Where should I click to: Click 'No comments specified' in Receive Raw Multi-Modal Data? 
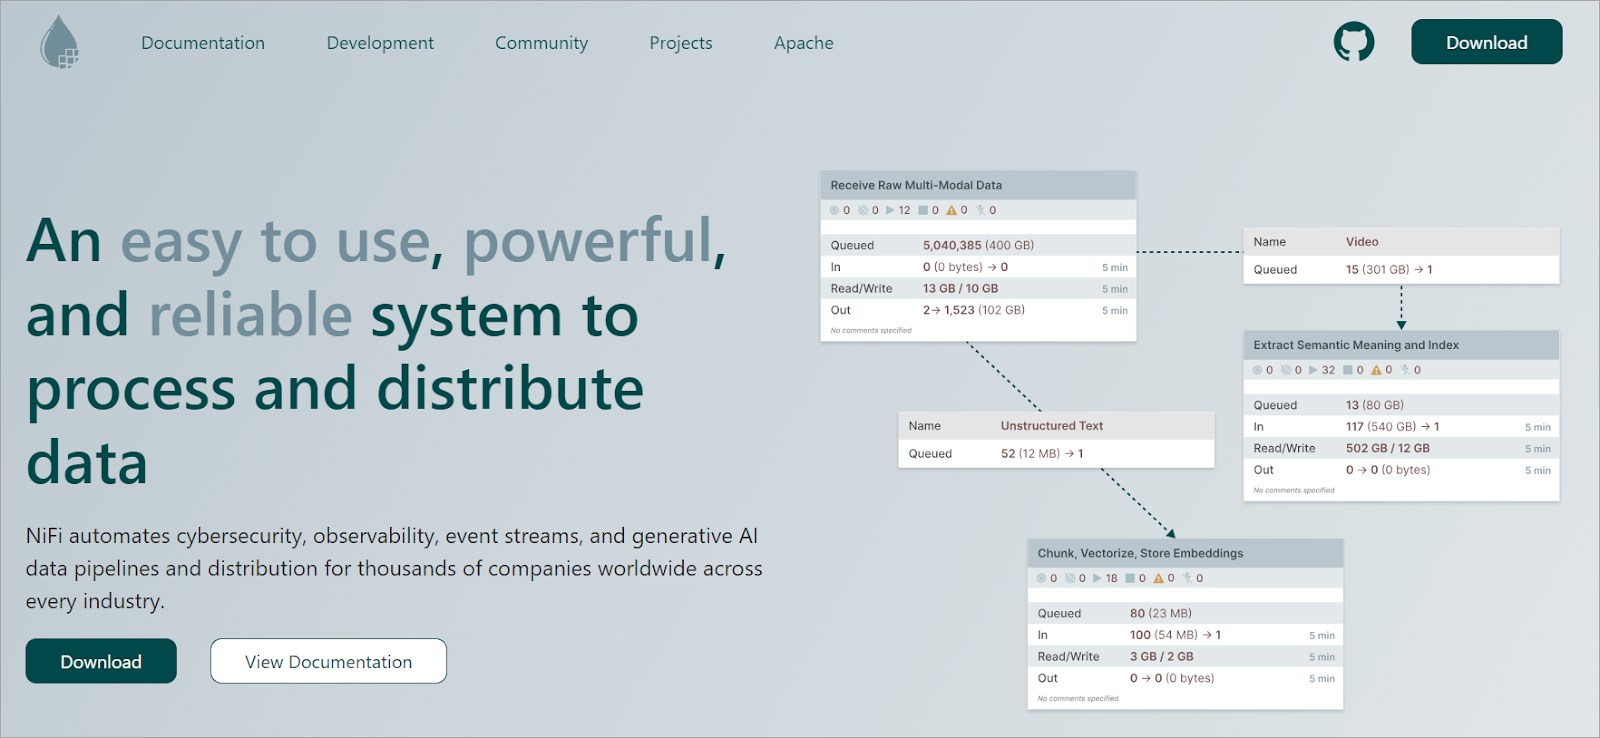click(871, 330)
